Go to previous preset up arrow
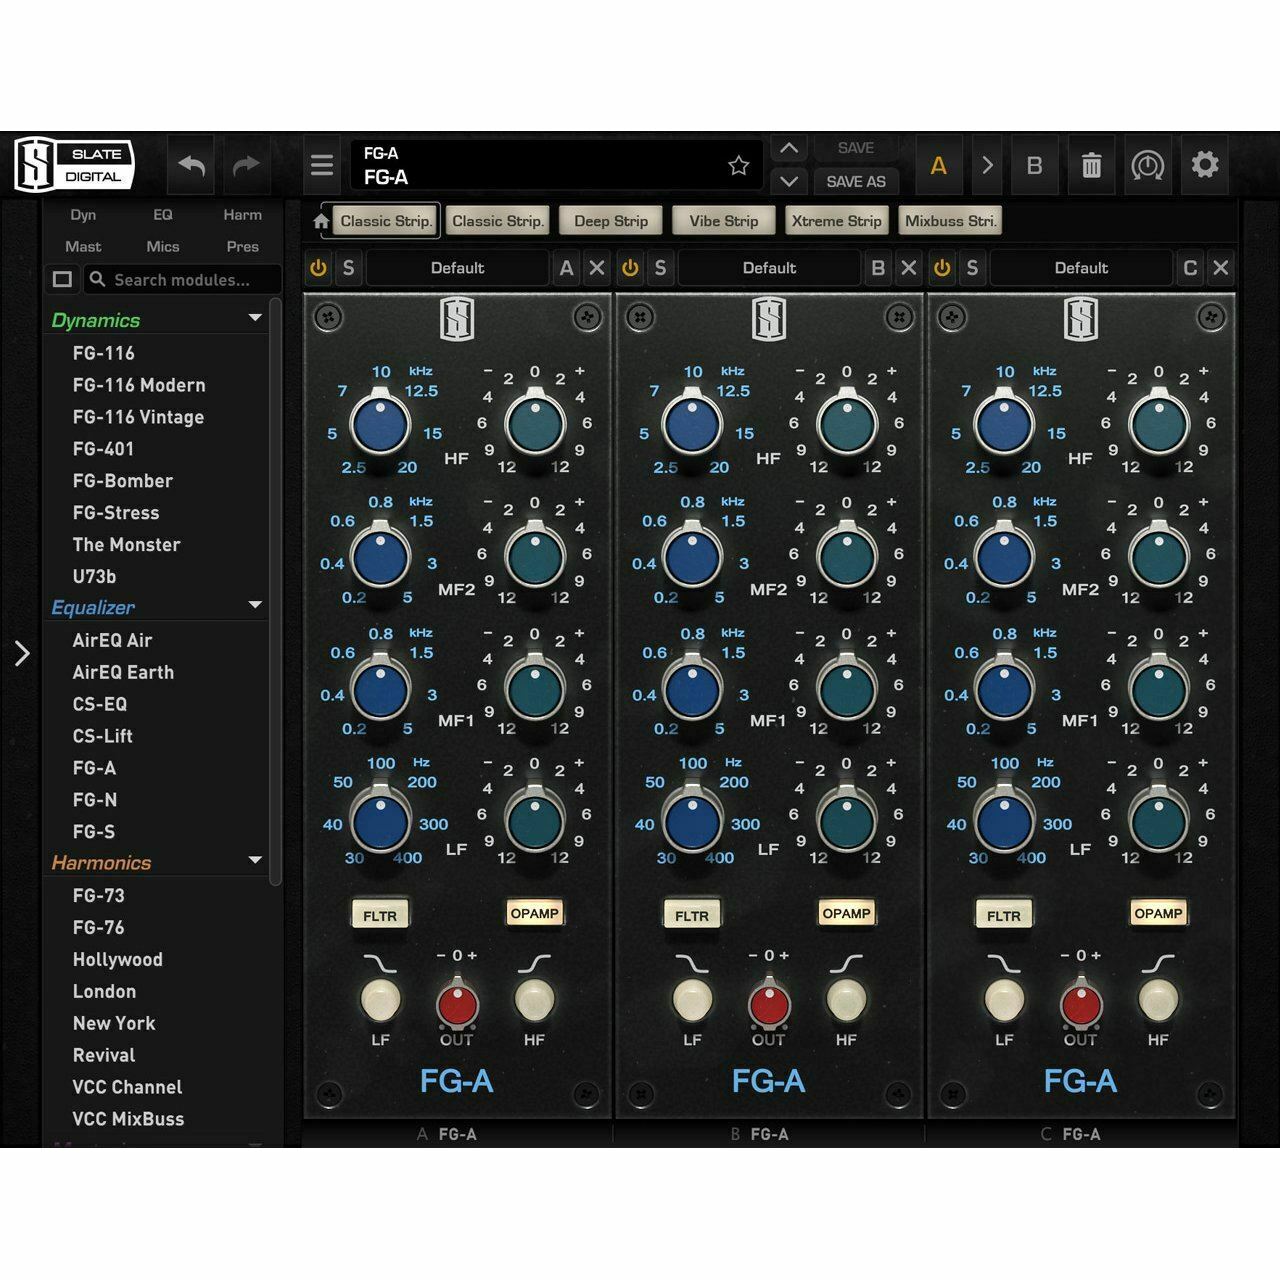The height and width of the screenshot is (1280, 1280). coord(789,149)
